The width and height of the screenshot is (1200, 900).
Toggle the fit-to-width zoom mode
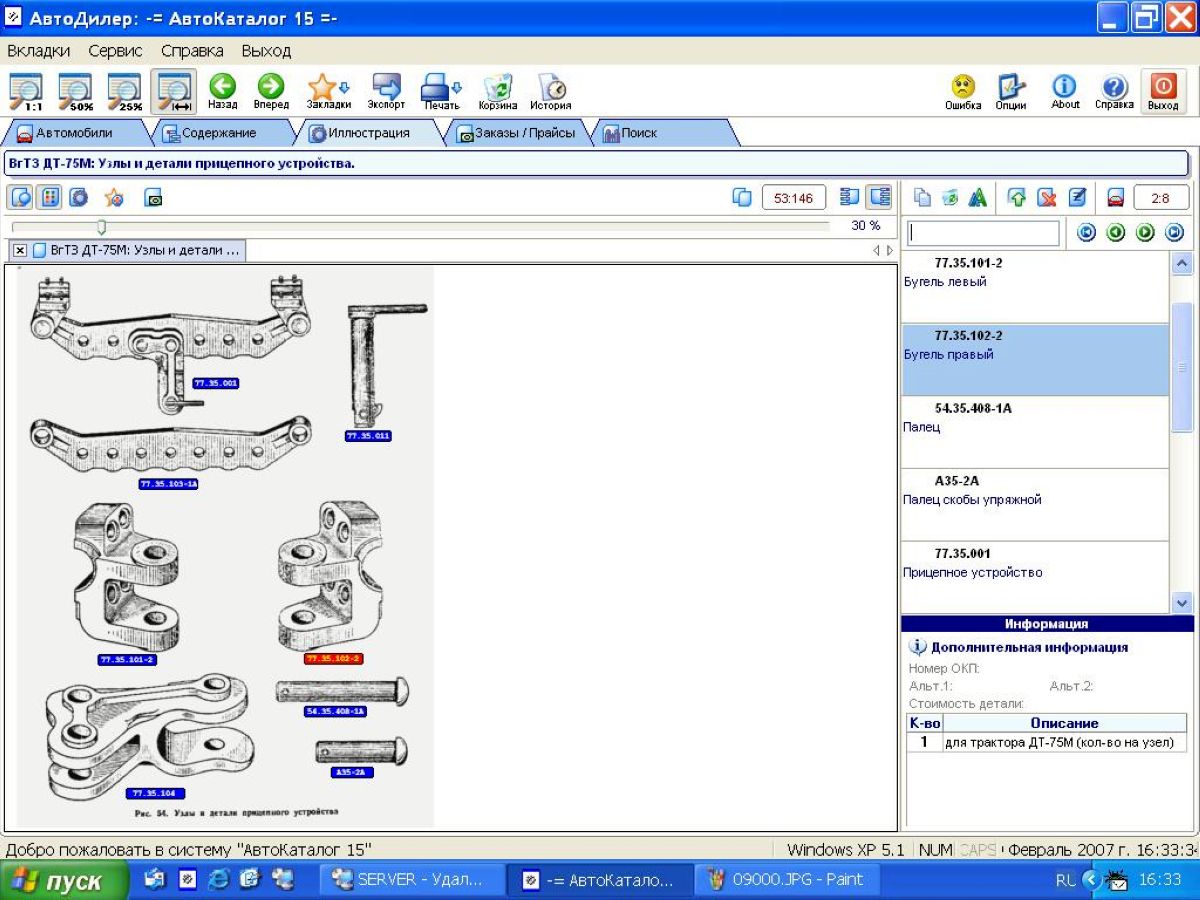(x=173, y=90)
